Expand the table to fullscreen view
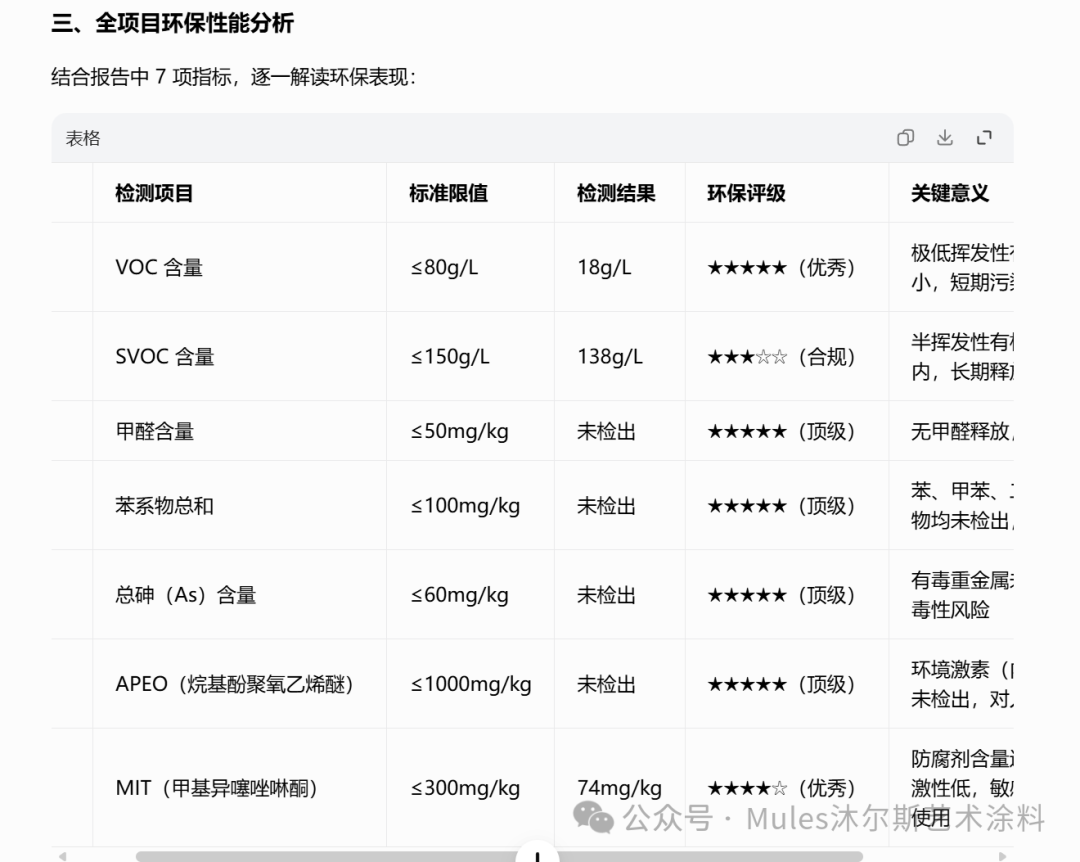 click(984, 138)
